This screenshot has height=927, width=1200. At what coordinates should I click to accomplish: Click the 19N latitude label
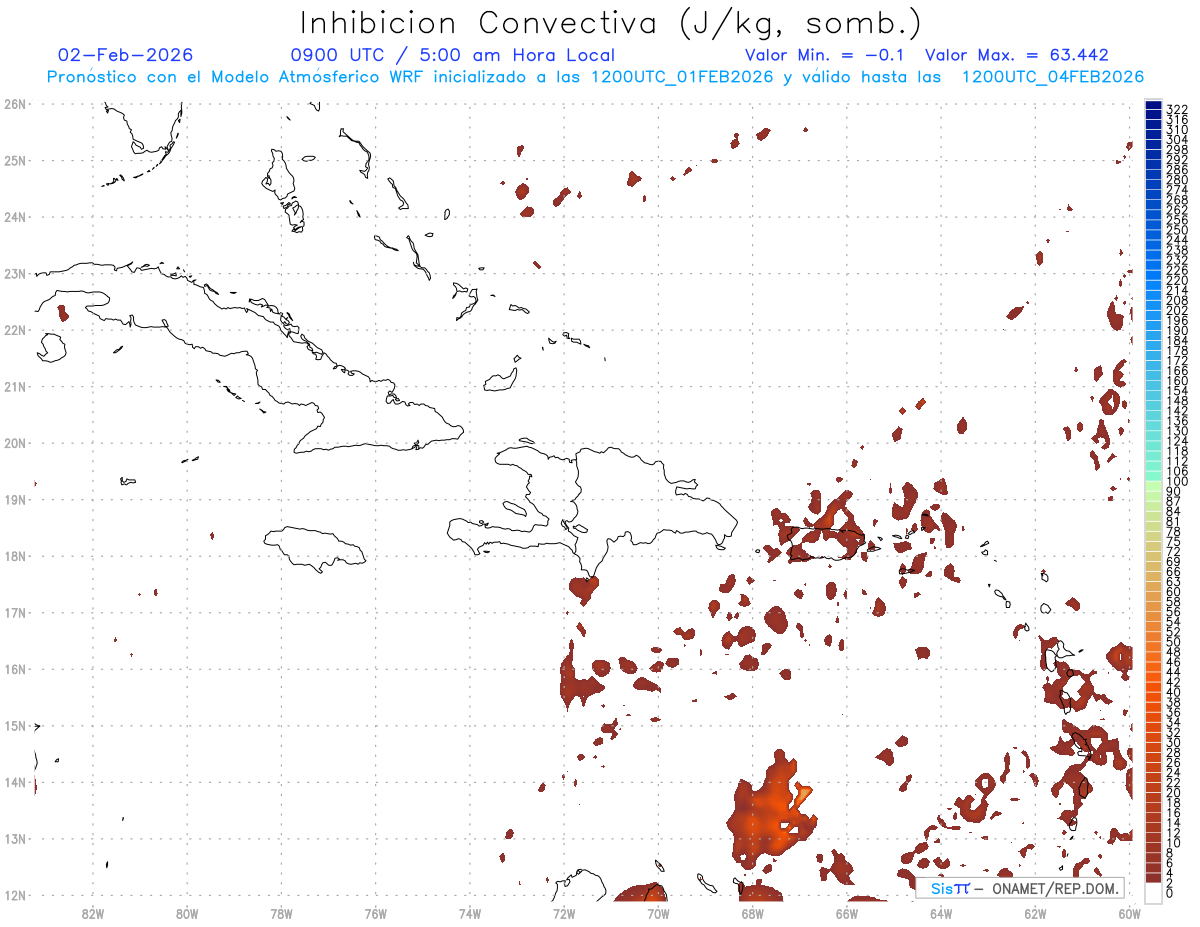click(x=14, y=499)
